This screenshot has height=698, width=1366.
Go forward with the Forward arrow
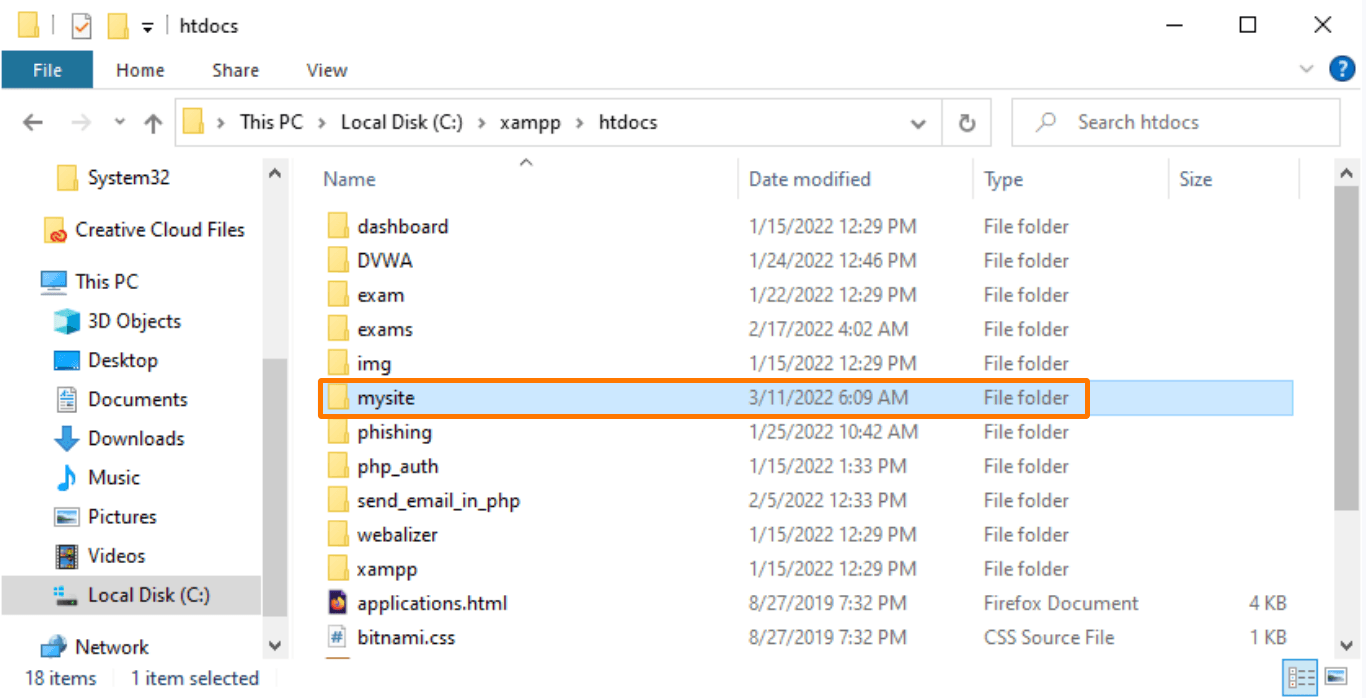[x=81, y=122]
